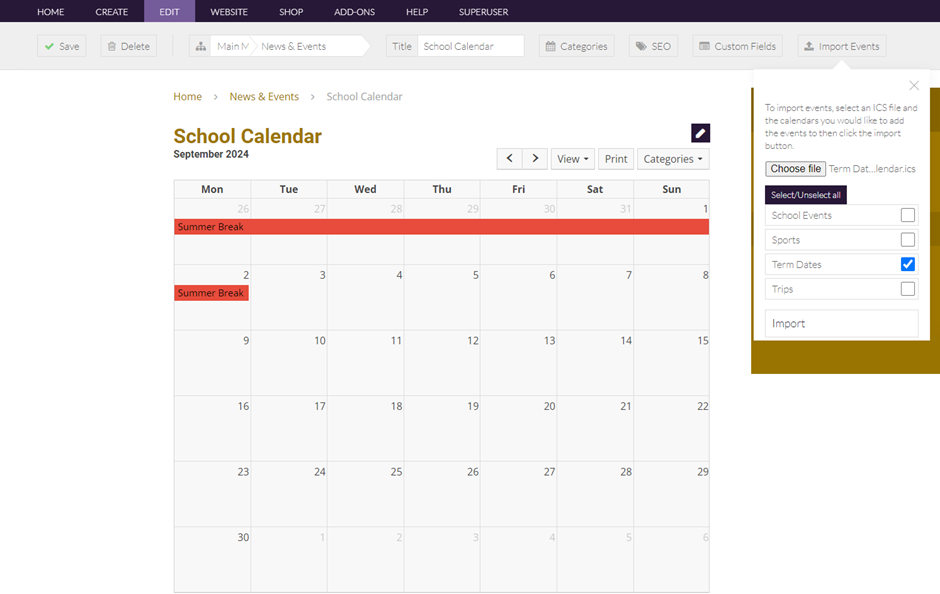Click the Mon column header
Viewport: 940px width, 594px height.
212,189
